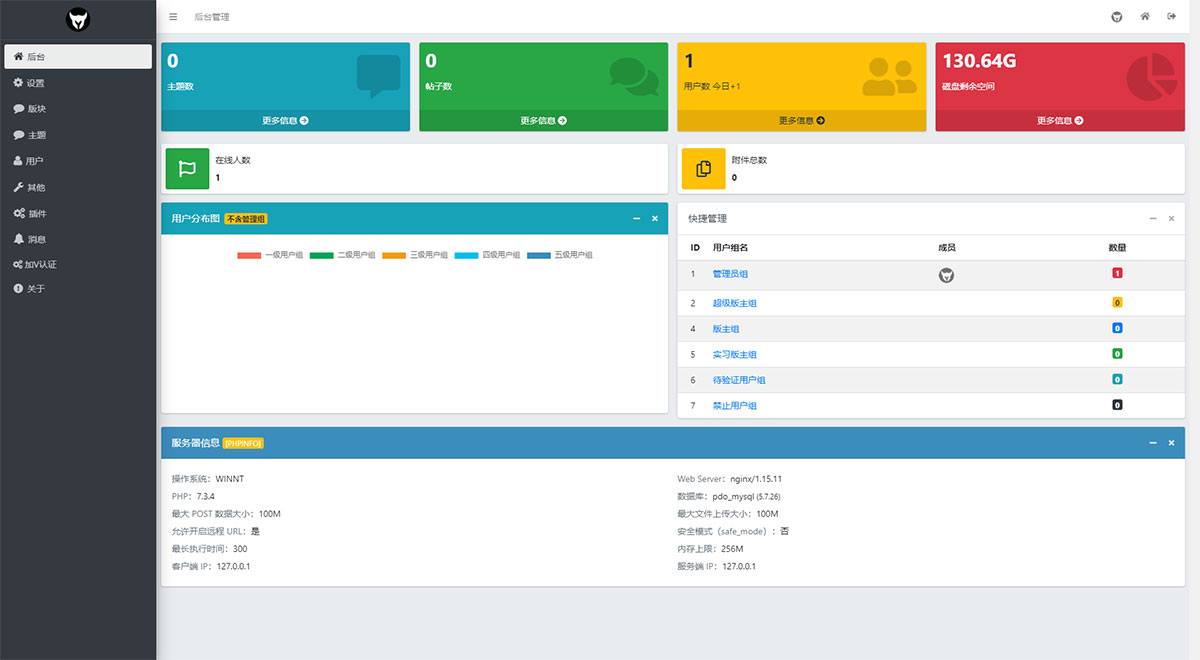Collapse the 服务器信息 panel

pyautogui.click(x=1153, y=442)
